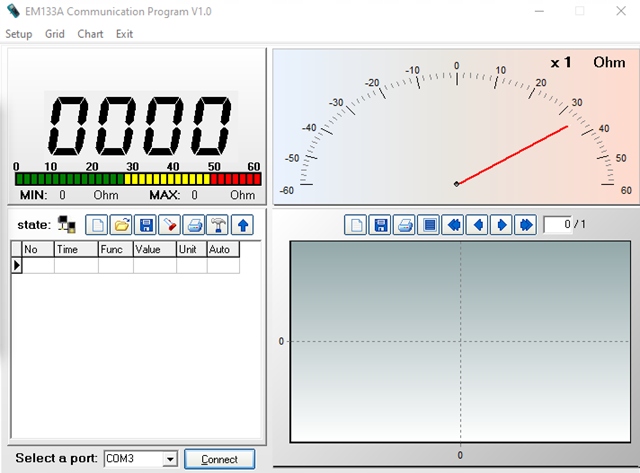Click the Connect button

220,459
